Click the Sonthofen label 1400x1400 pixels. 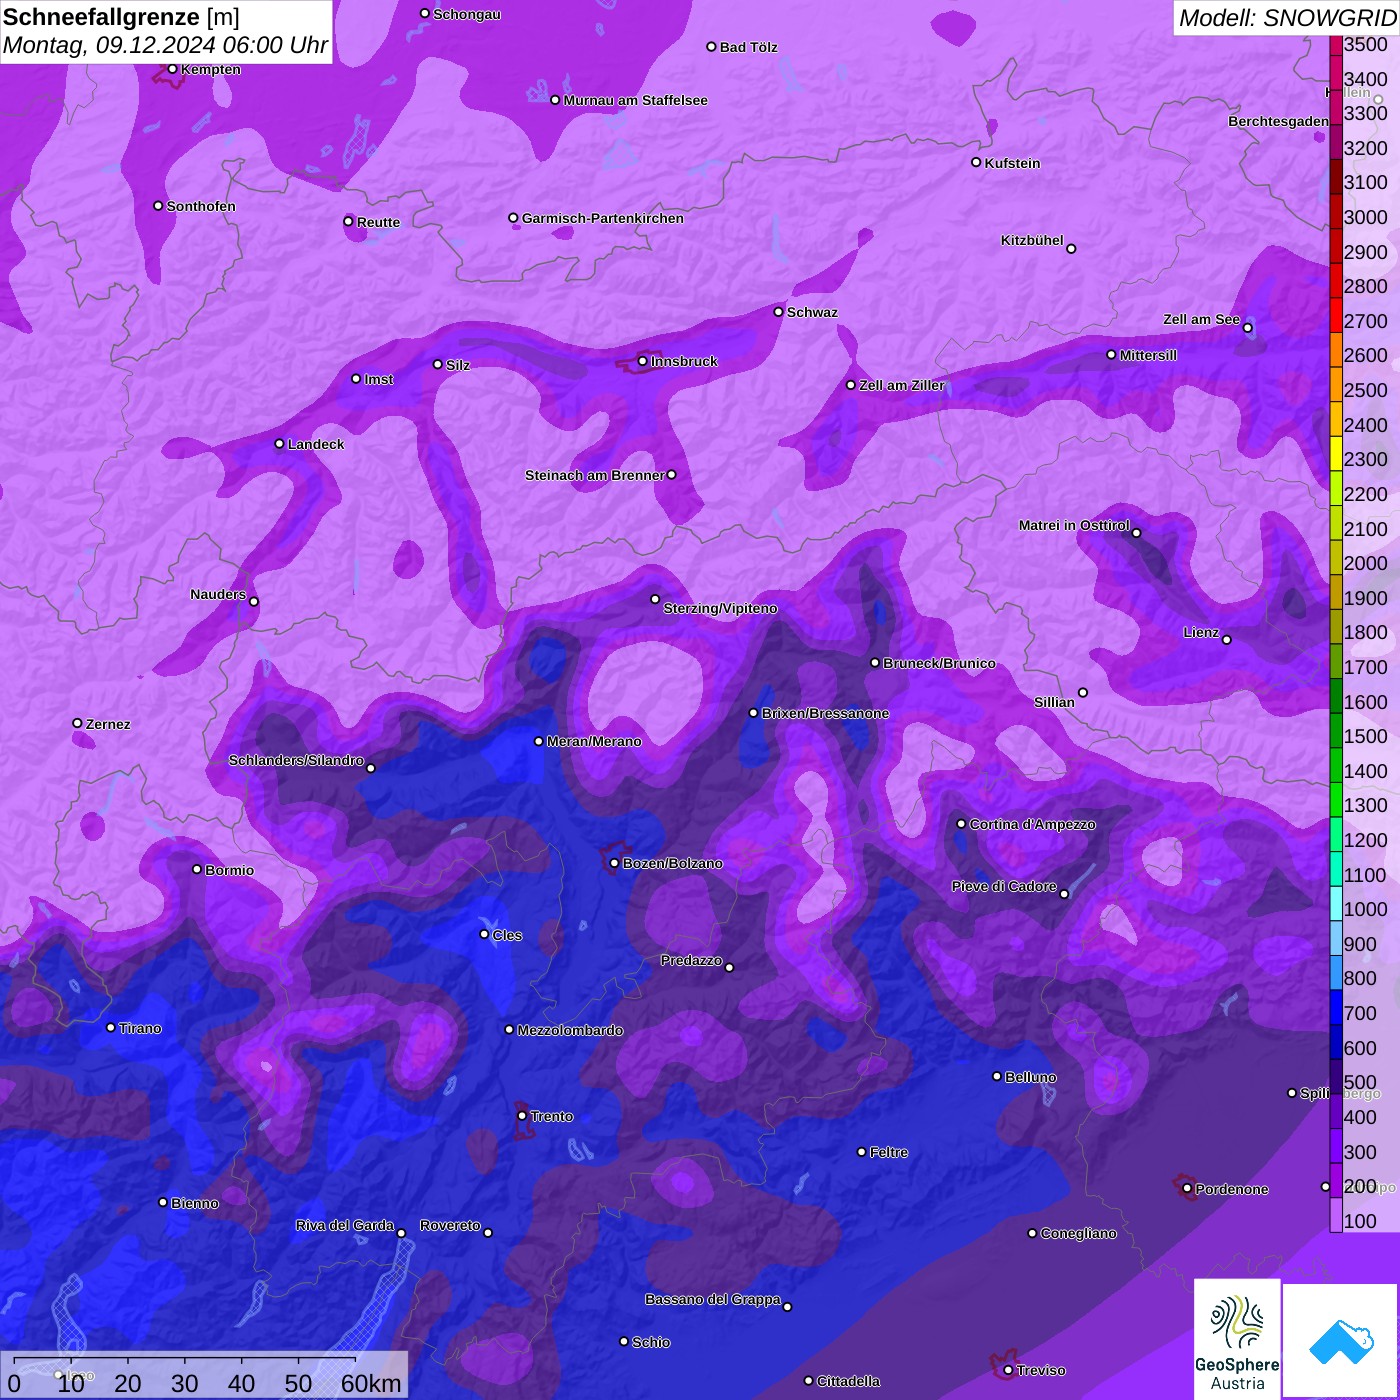coord(201,206)
